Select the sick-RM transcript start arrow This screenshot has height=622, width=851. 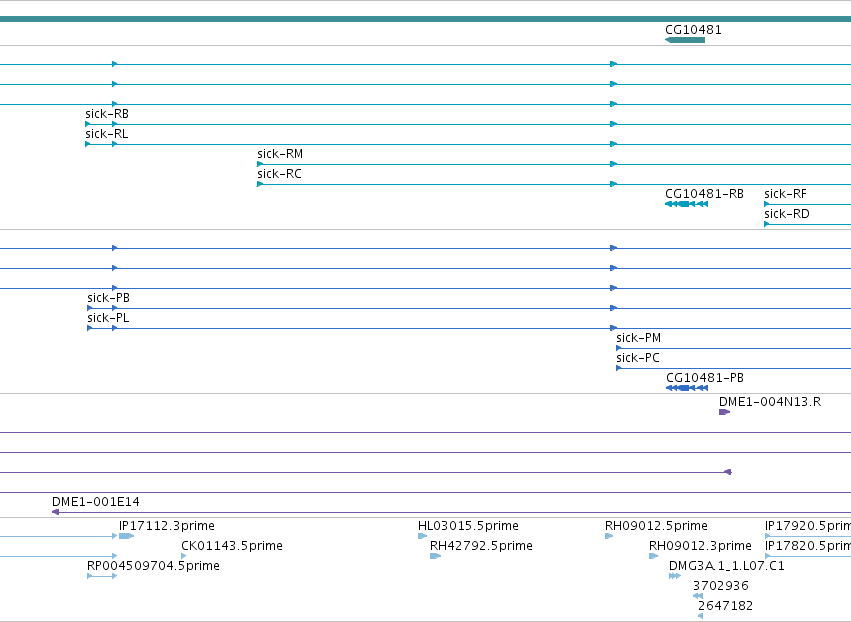click(x=261, y=164)
